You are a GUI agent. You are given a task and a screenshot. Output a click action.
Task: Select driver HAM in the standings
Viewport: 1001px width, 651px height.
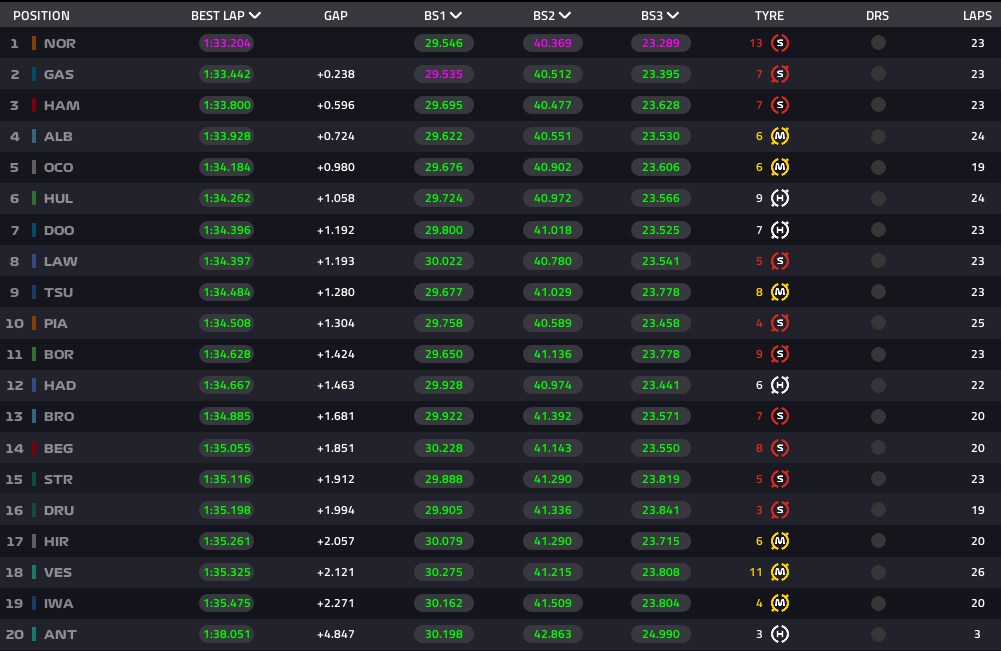tap(62, 105)
